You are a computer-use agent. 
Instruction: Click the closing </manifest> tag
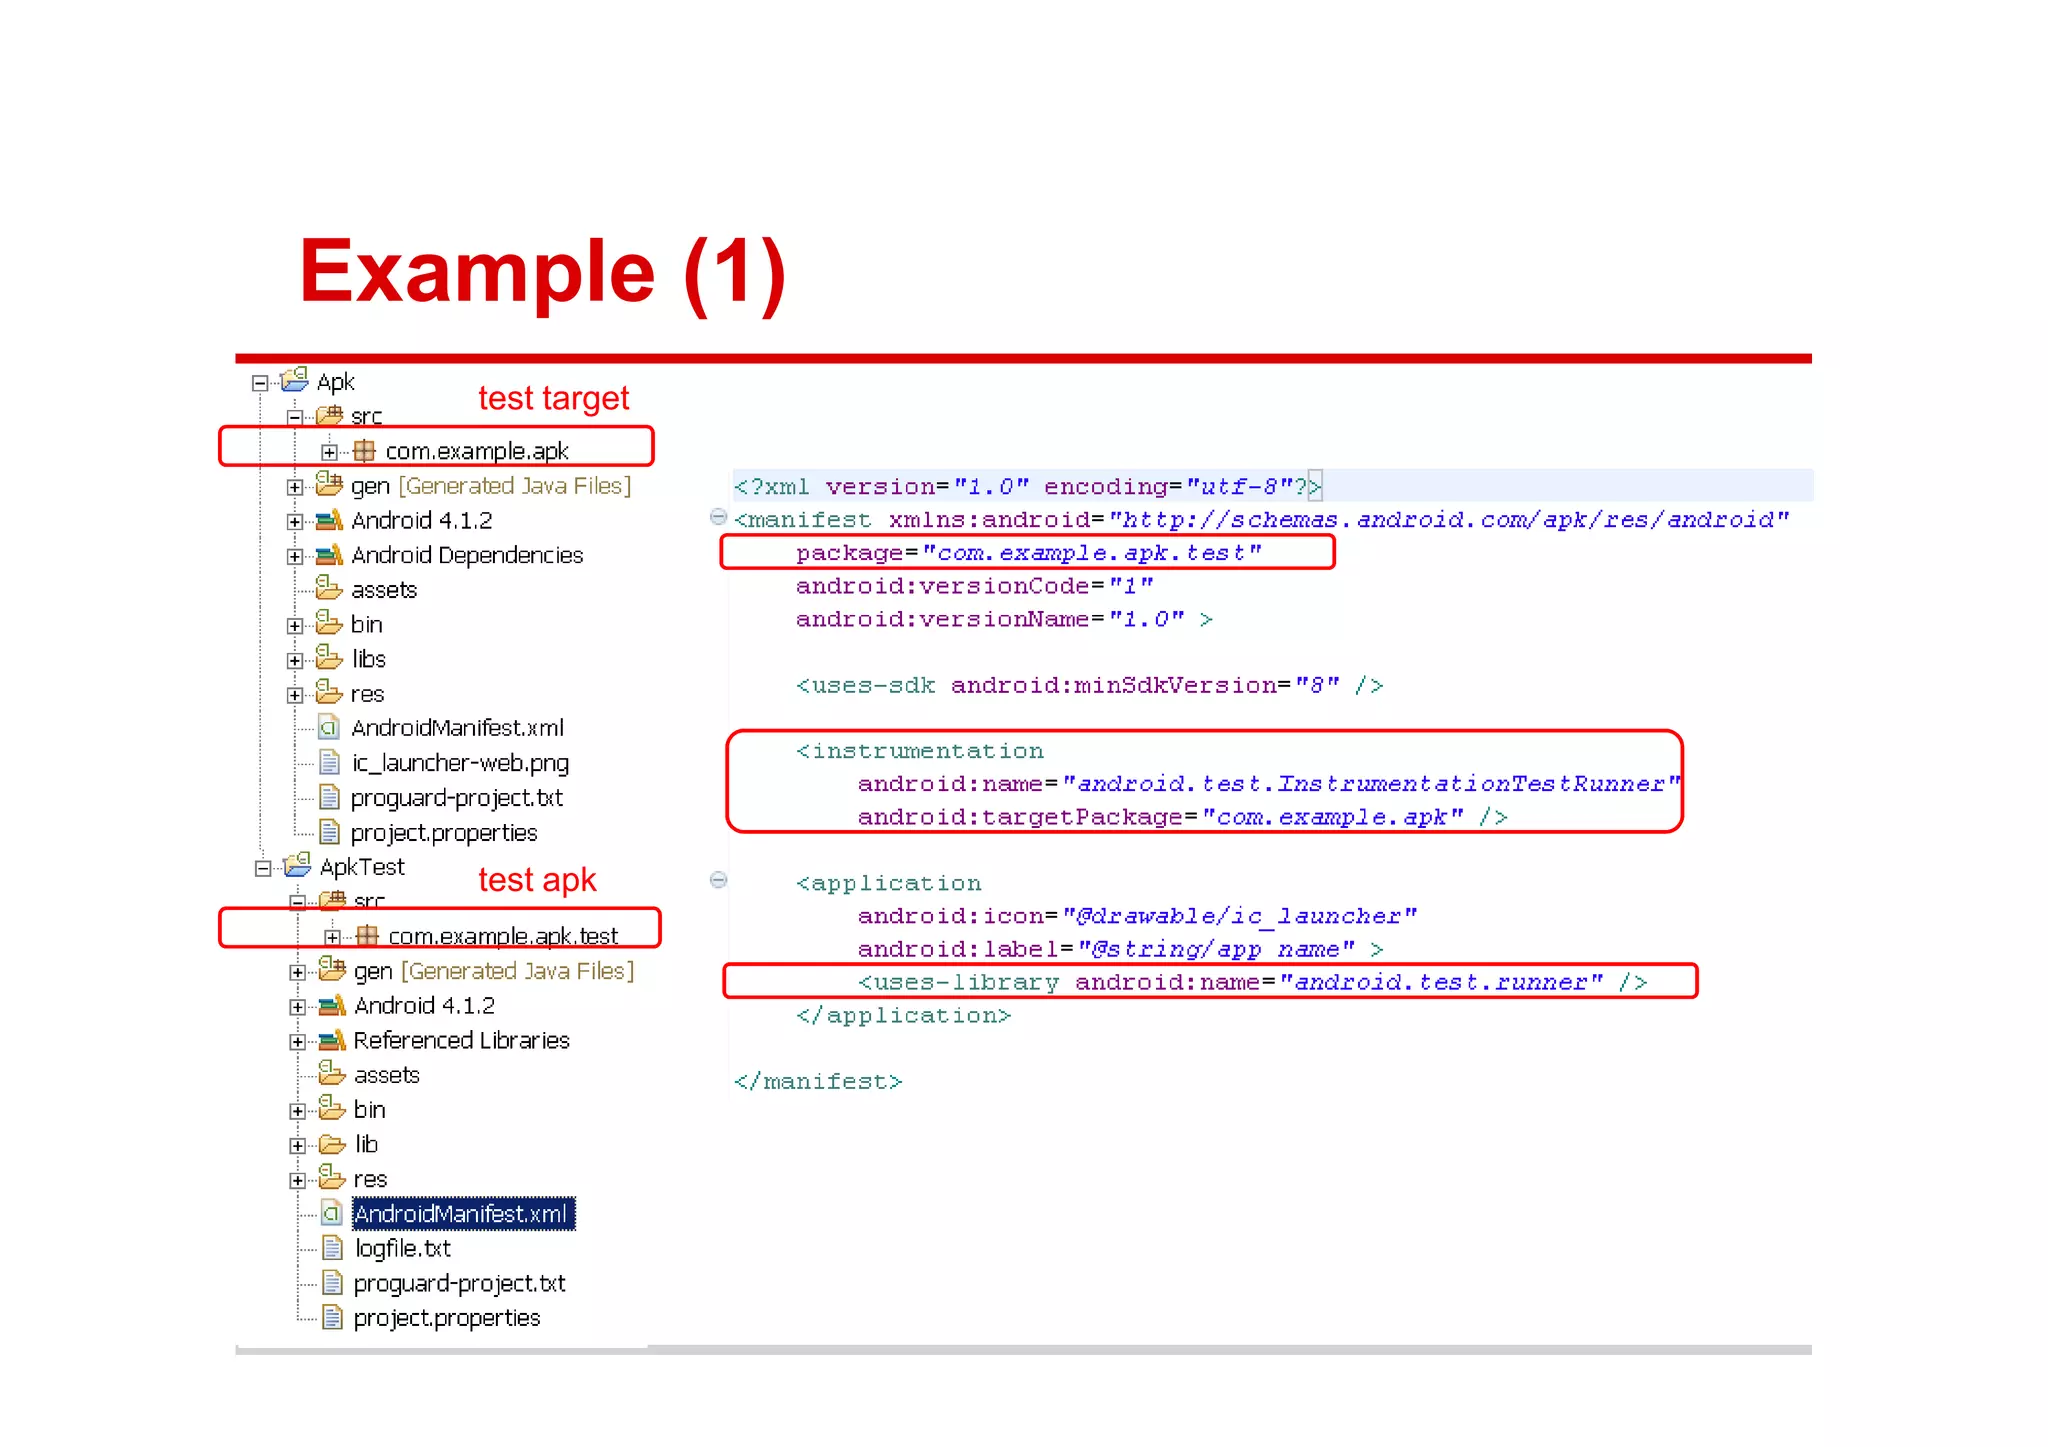click(818, 1081)
